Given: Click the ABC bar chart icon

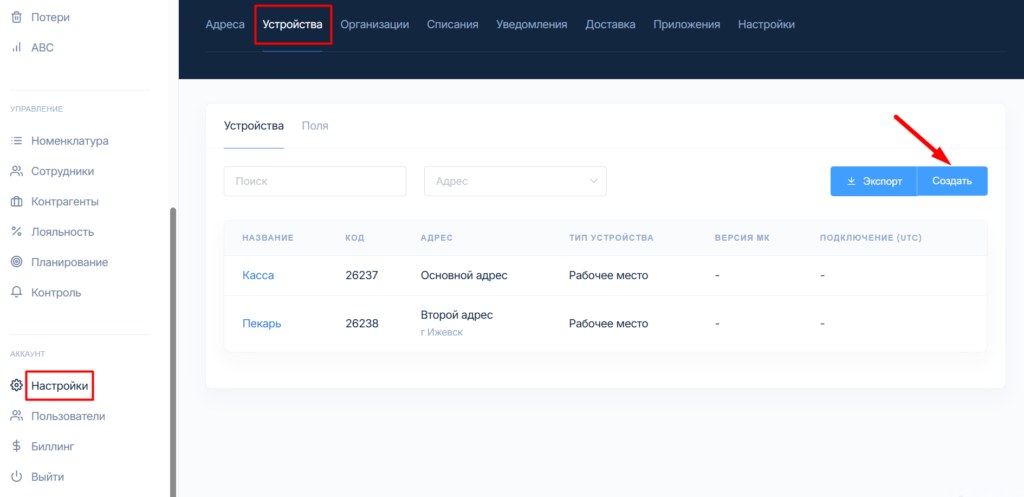Looking at the screenshot, I should tap(16, 47).
